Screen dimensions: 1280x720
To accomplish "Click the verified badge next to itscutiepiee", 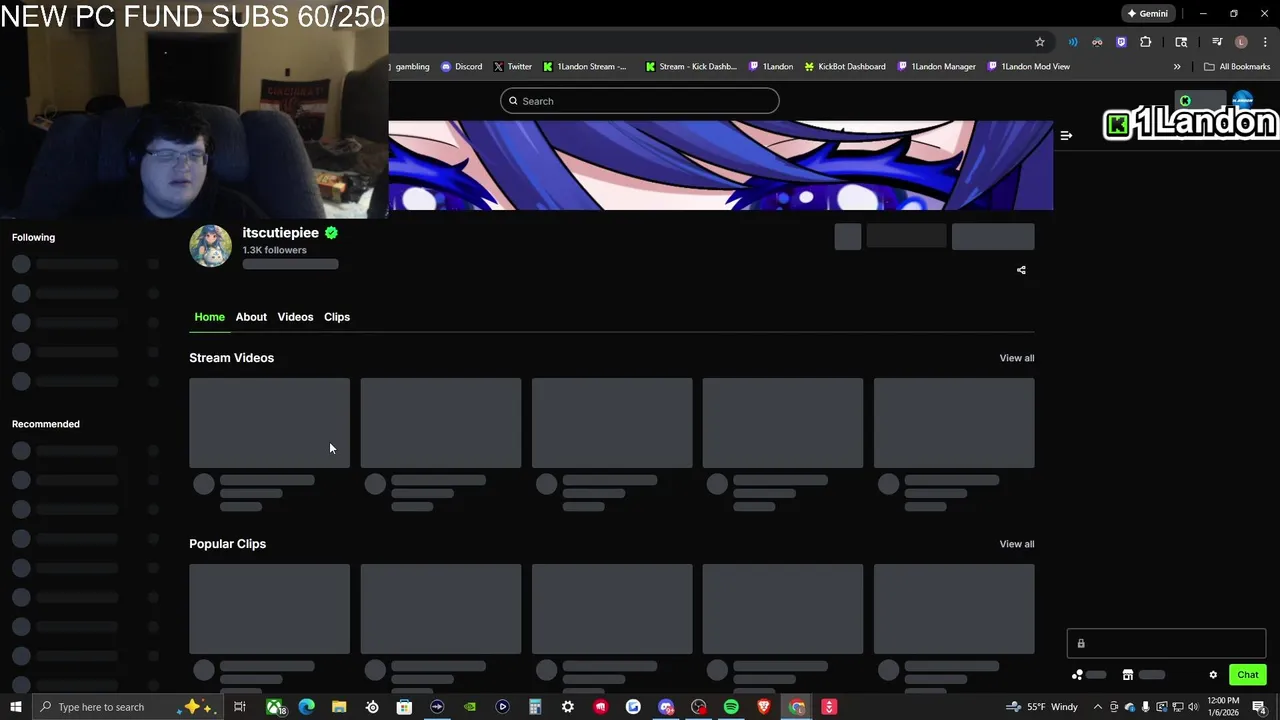I will coord(331,233).
